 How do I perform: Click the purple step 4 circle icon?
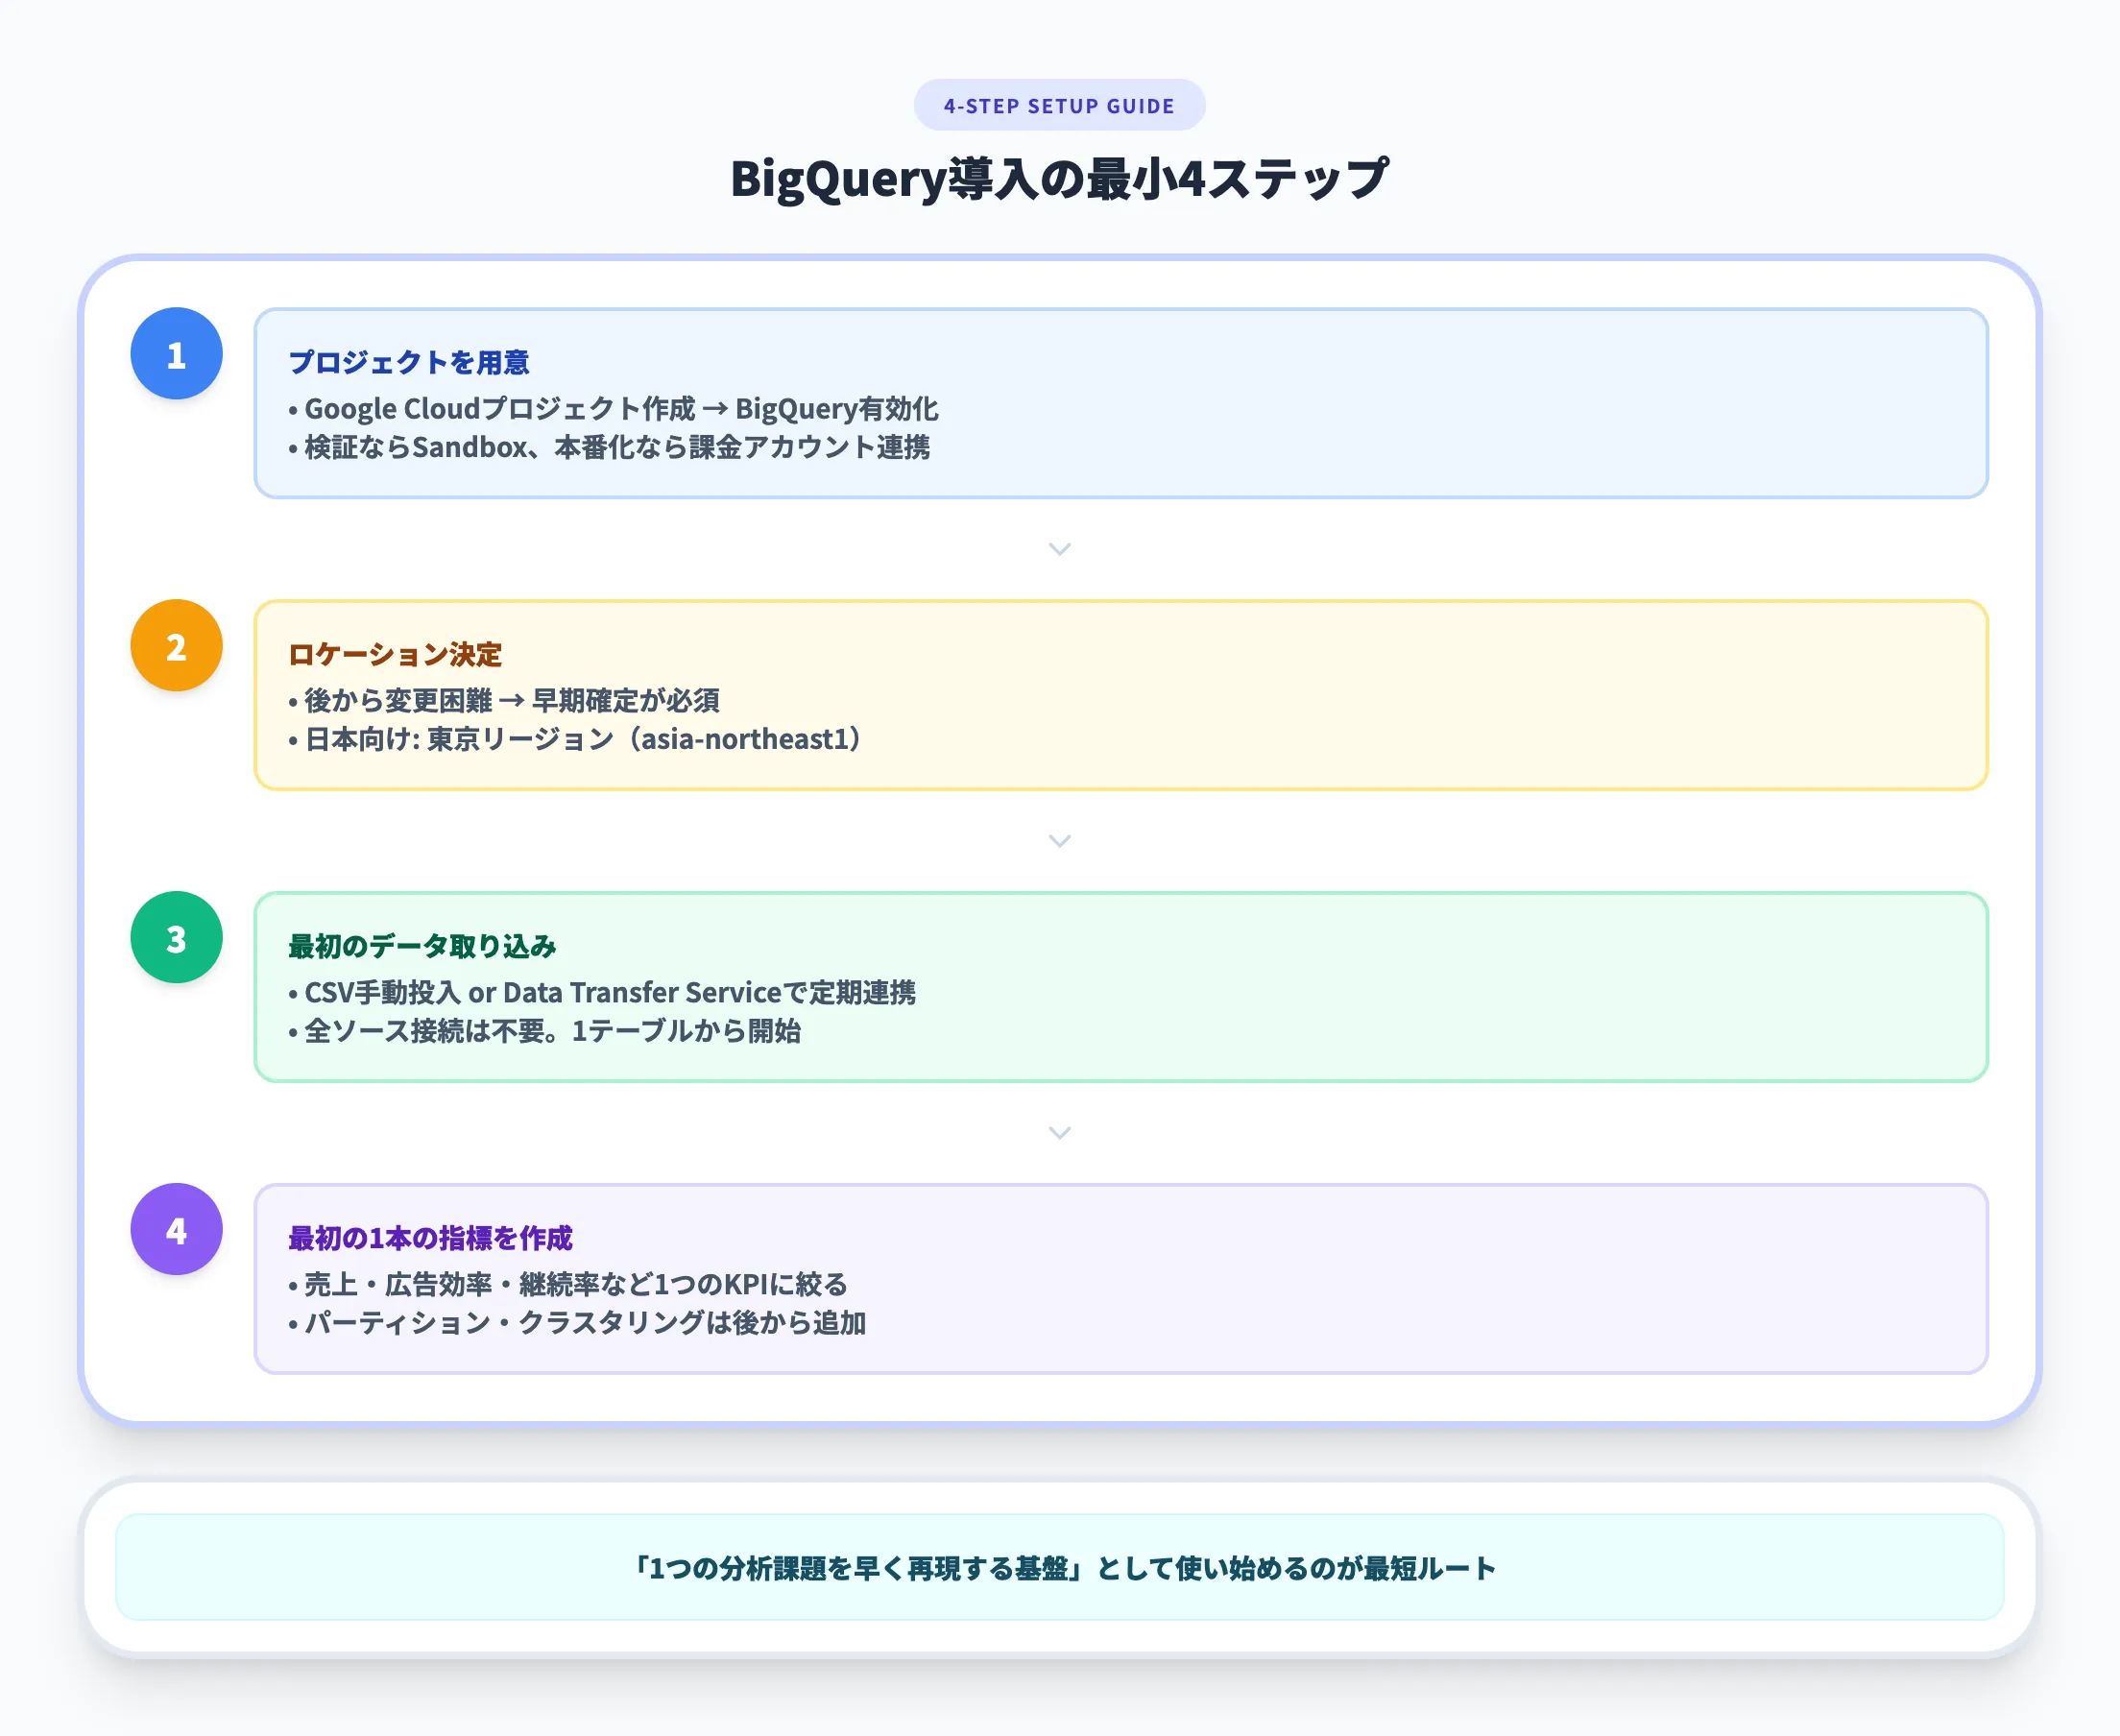tap(176, 1230)
